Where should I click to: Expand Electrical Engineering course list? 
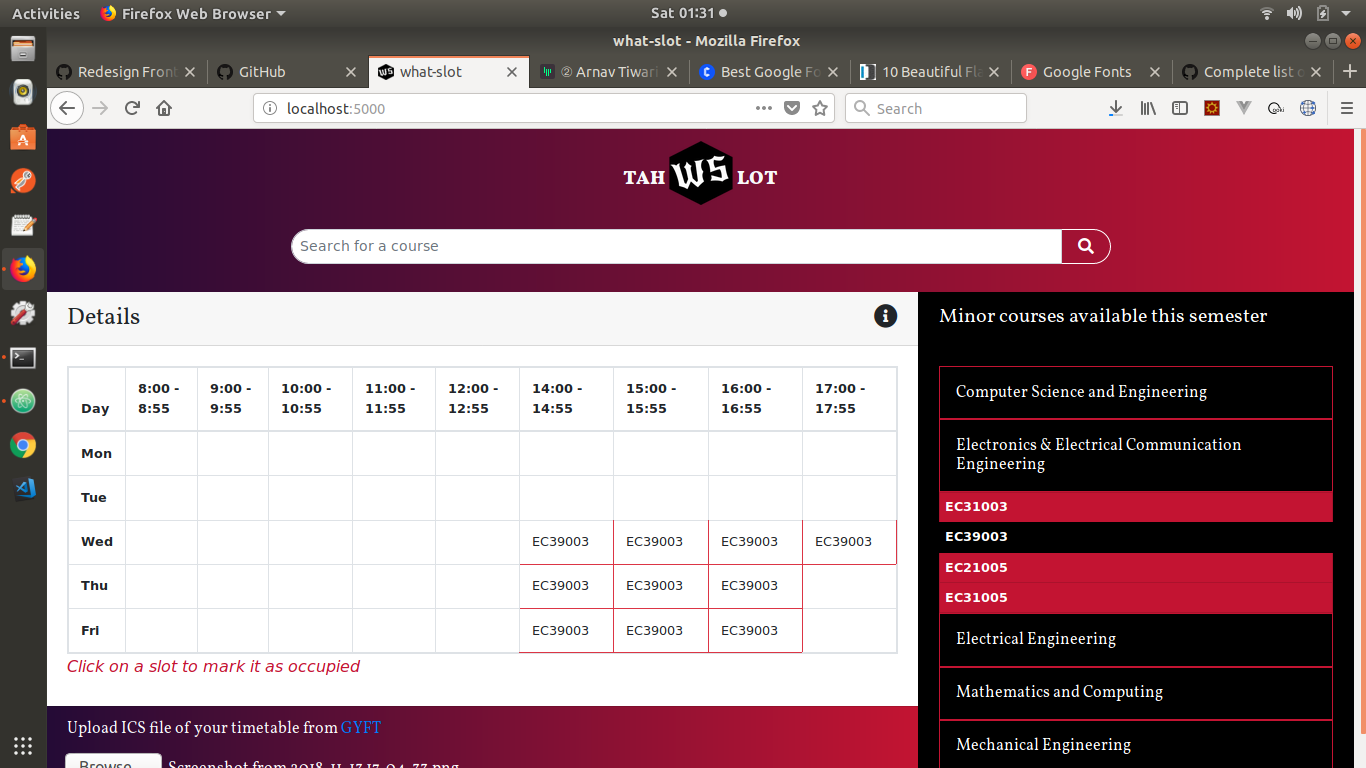click(x=1136, y=639)
